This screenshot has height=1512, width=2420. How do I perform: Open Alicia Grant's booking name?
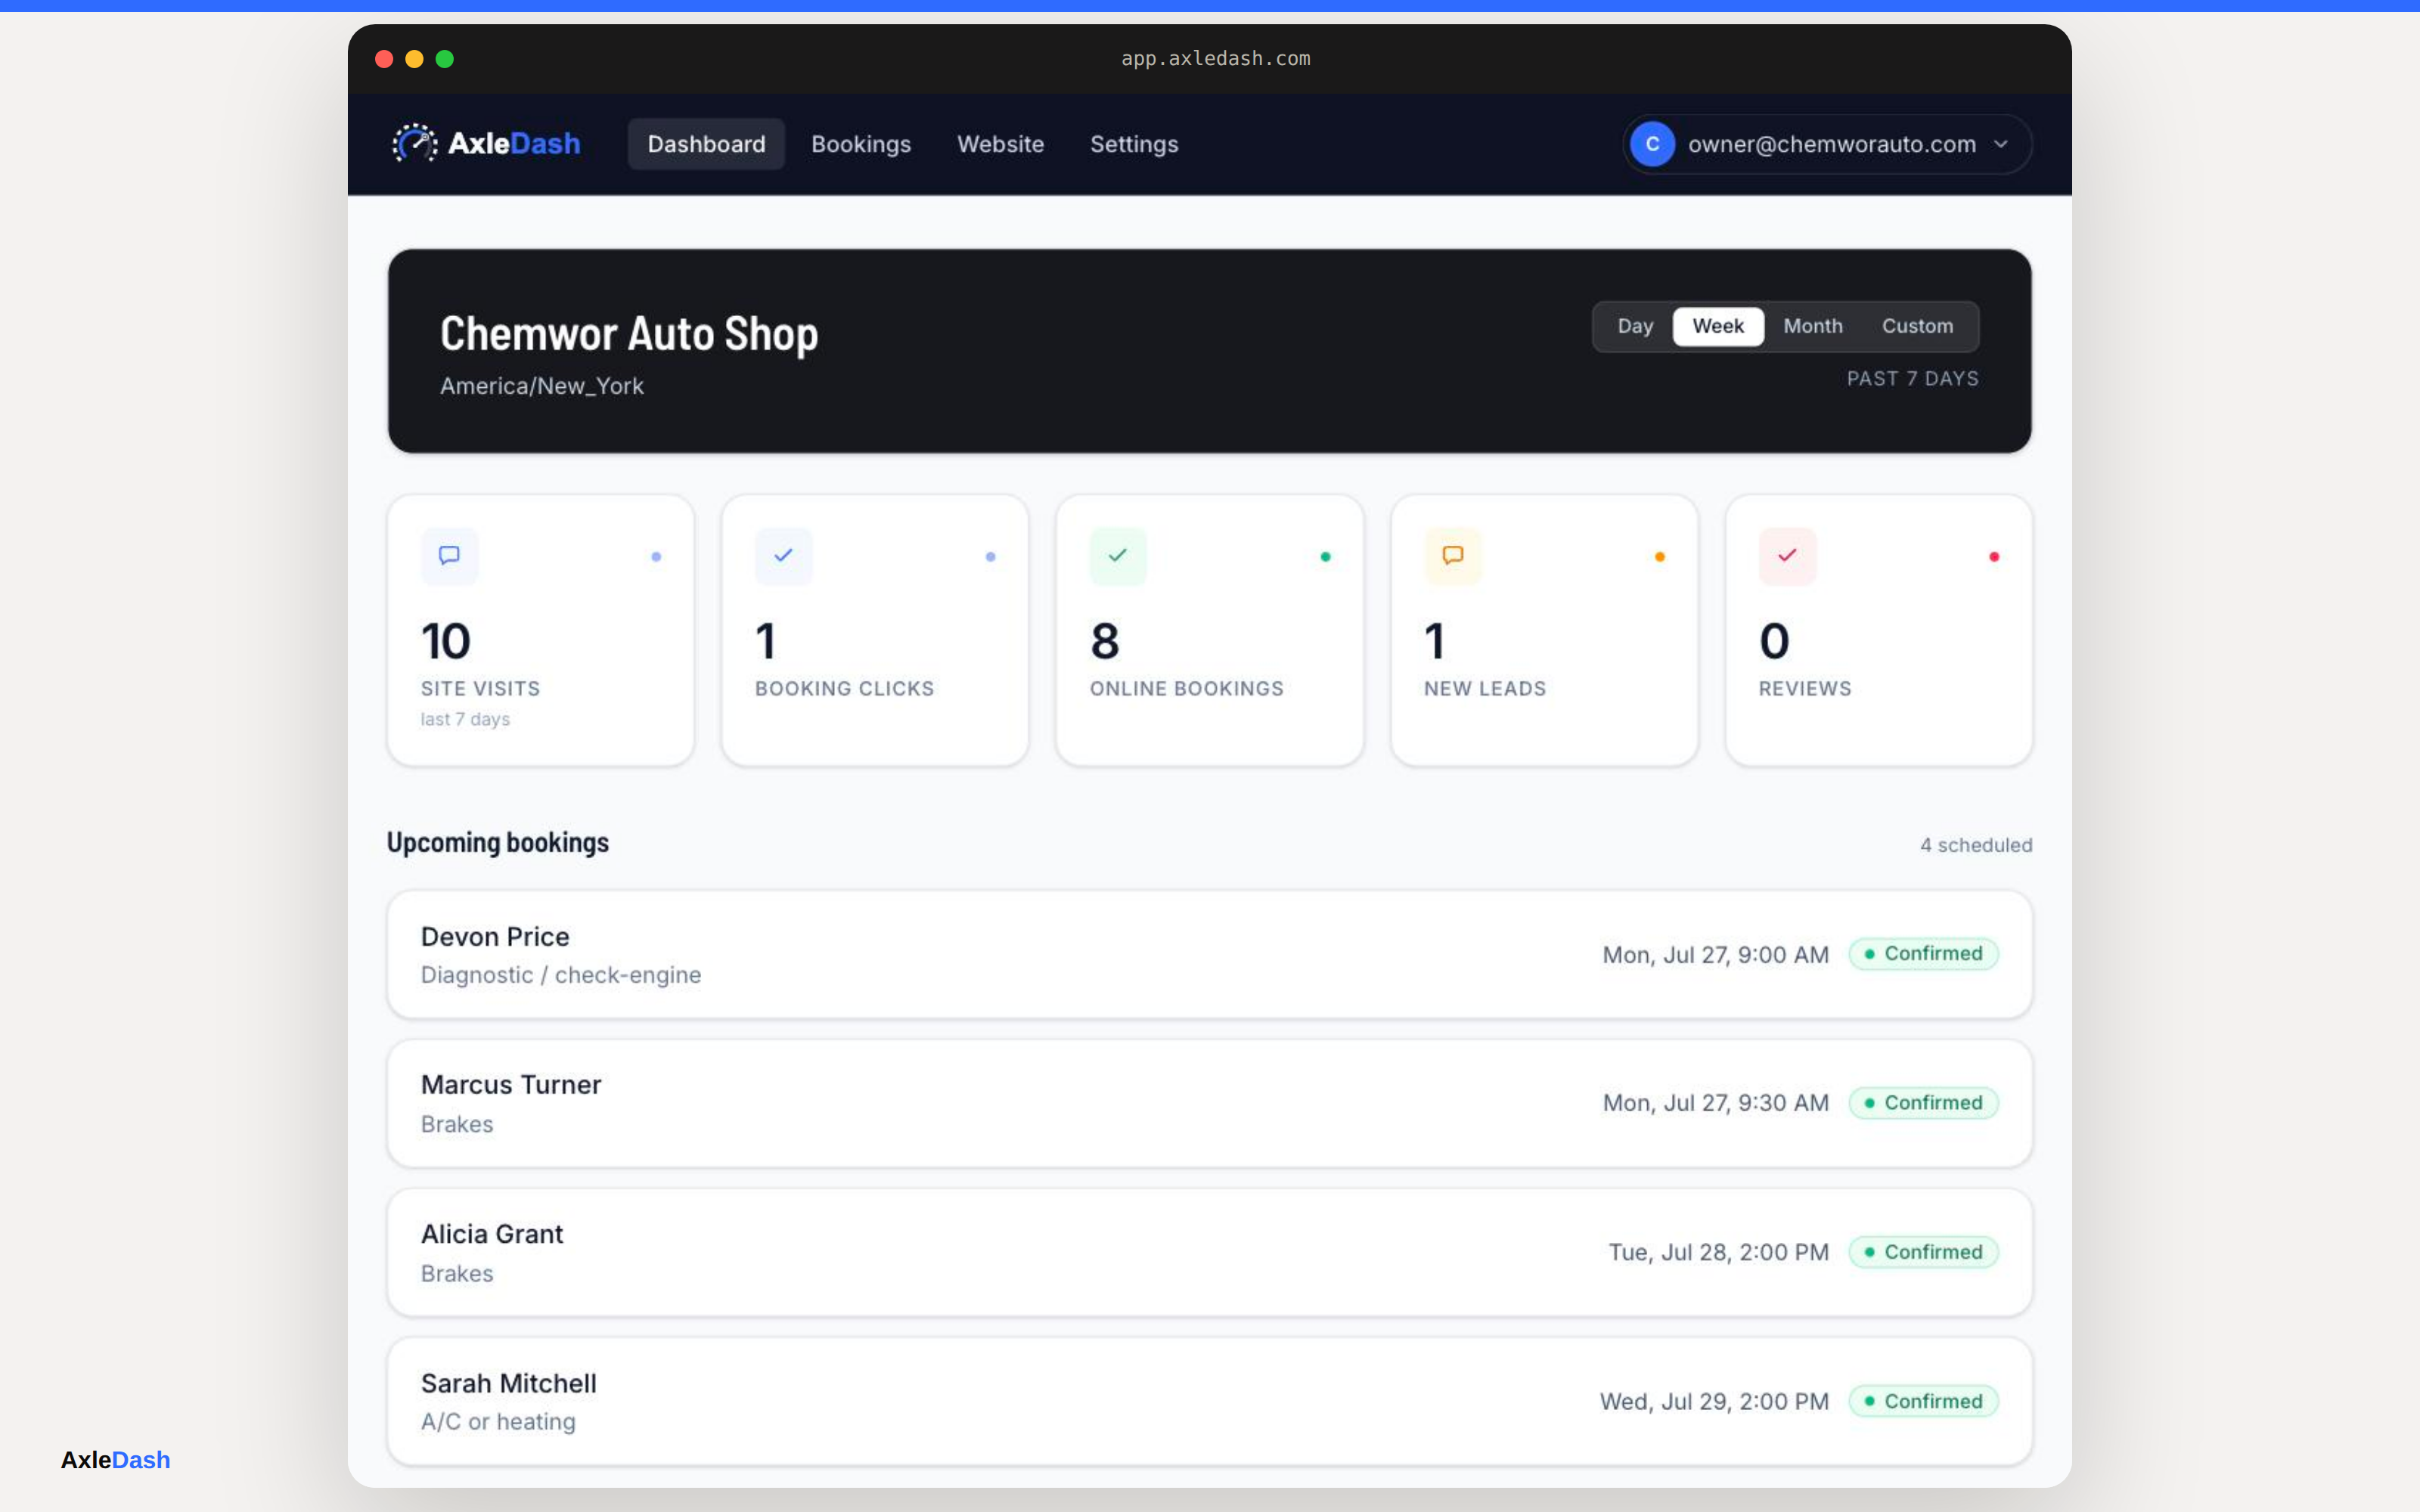[x=492, y=1234]
